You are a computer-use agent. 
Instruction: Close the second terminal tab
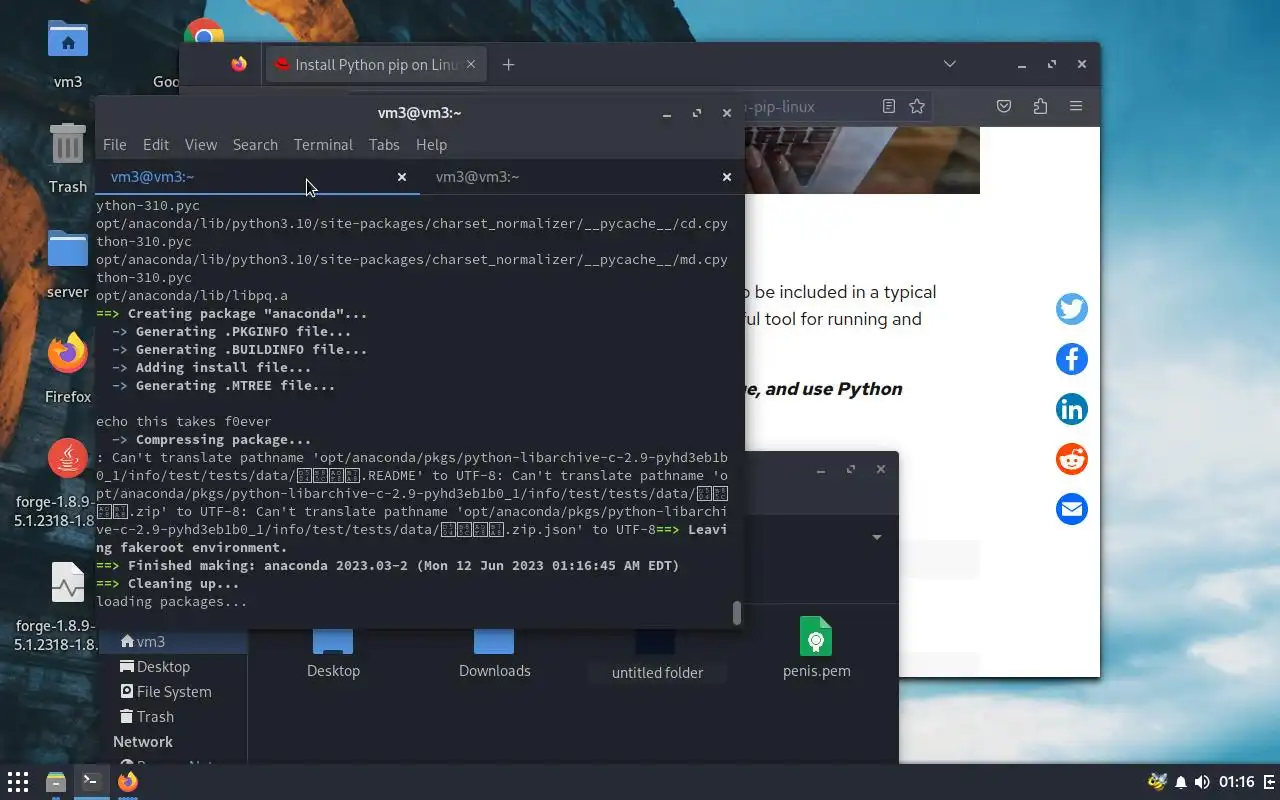click(727, 177)
